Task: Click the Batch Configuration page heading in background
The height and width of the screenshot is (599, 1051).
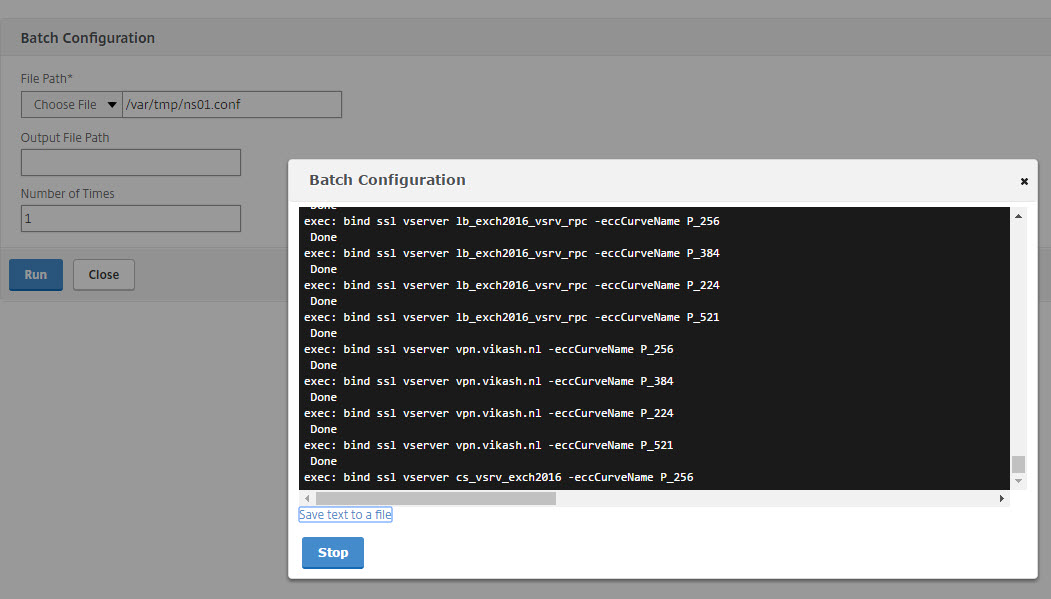Action: [88, 38]
